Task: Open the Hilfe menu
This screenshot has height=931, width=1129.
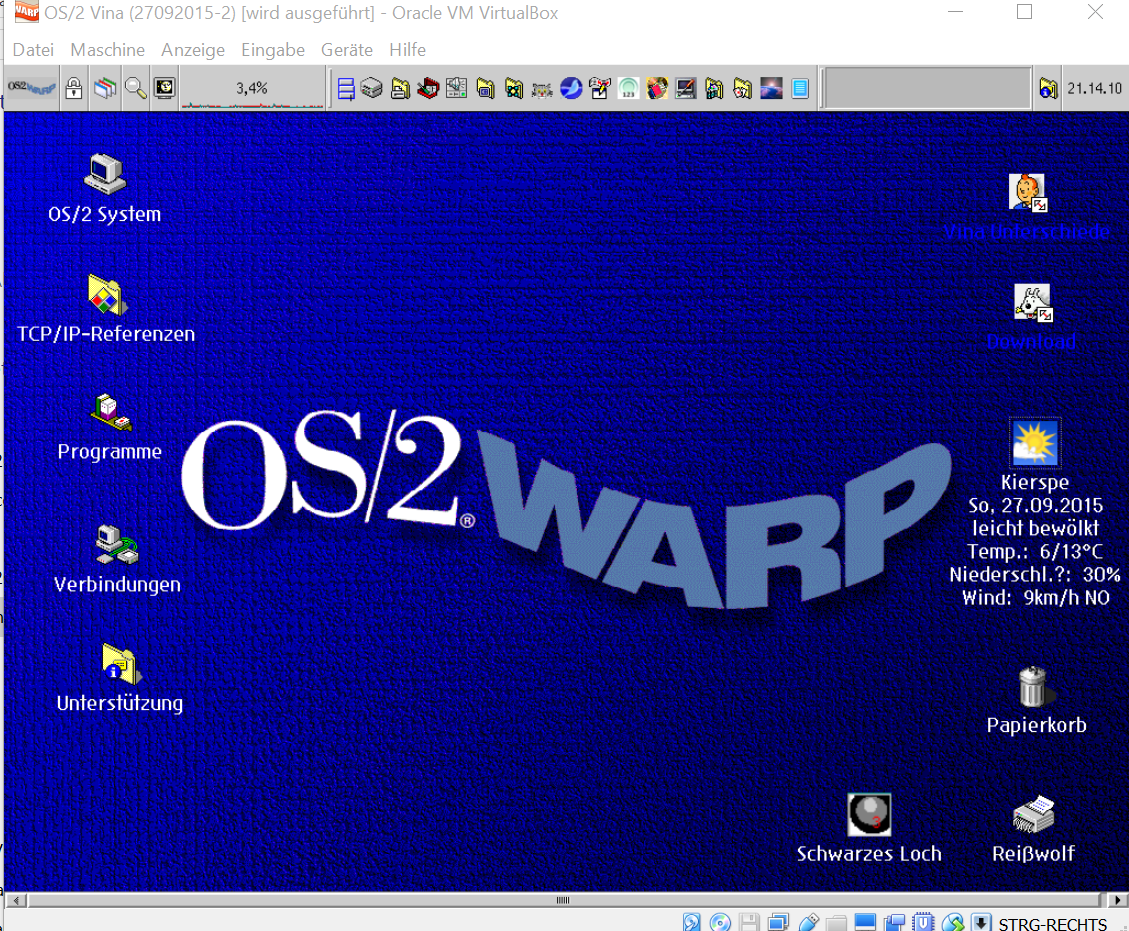Action: click(x=408, y=50)
